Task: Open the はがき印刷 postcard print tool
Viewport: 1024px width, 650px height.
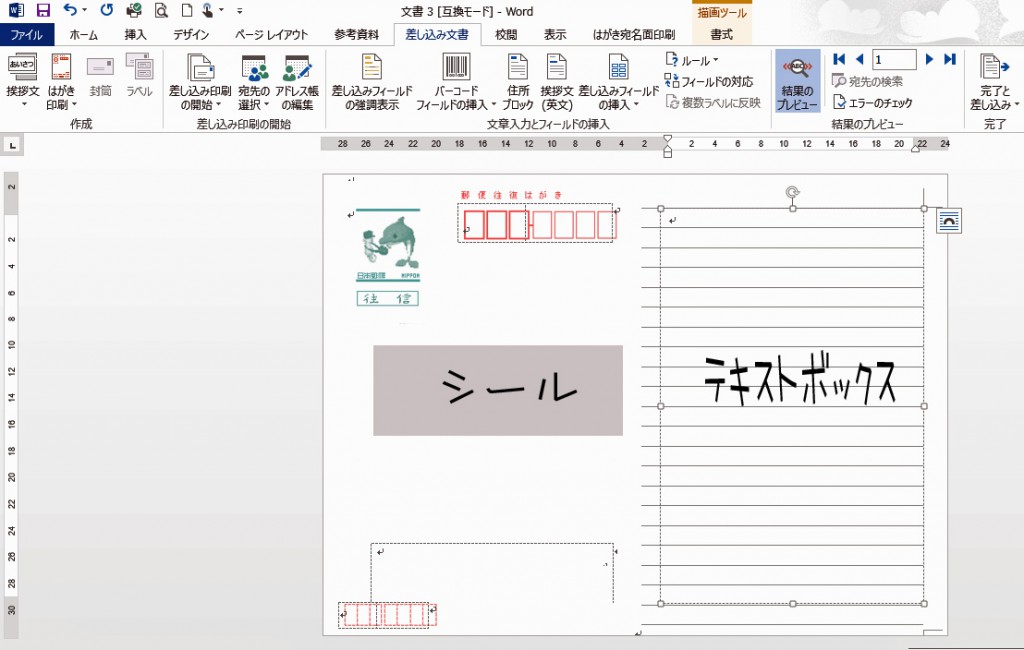Action: (61, 81)
